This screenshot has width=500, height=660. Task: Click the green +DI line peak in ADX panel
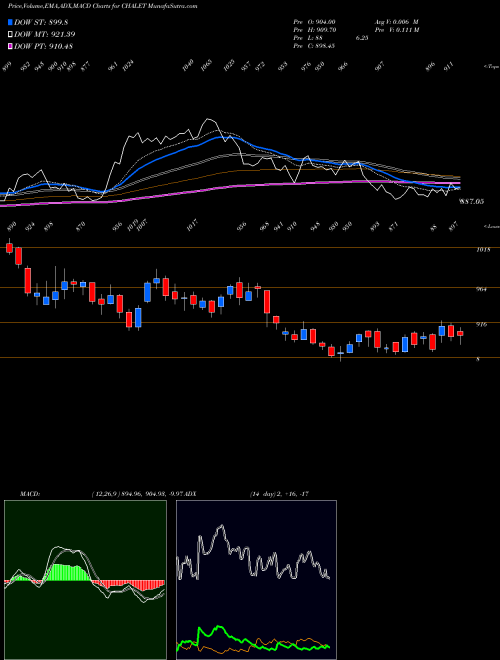218,628
